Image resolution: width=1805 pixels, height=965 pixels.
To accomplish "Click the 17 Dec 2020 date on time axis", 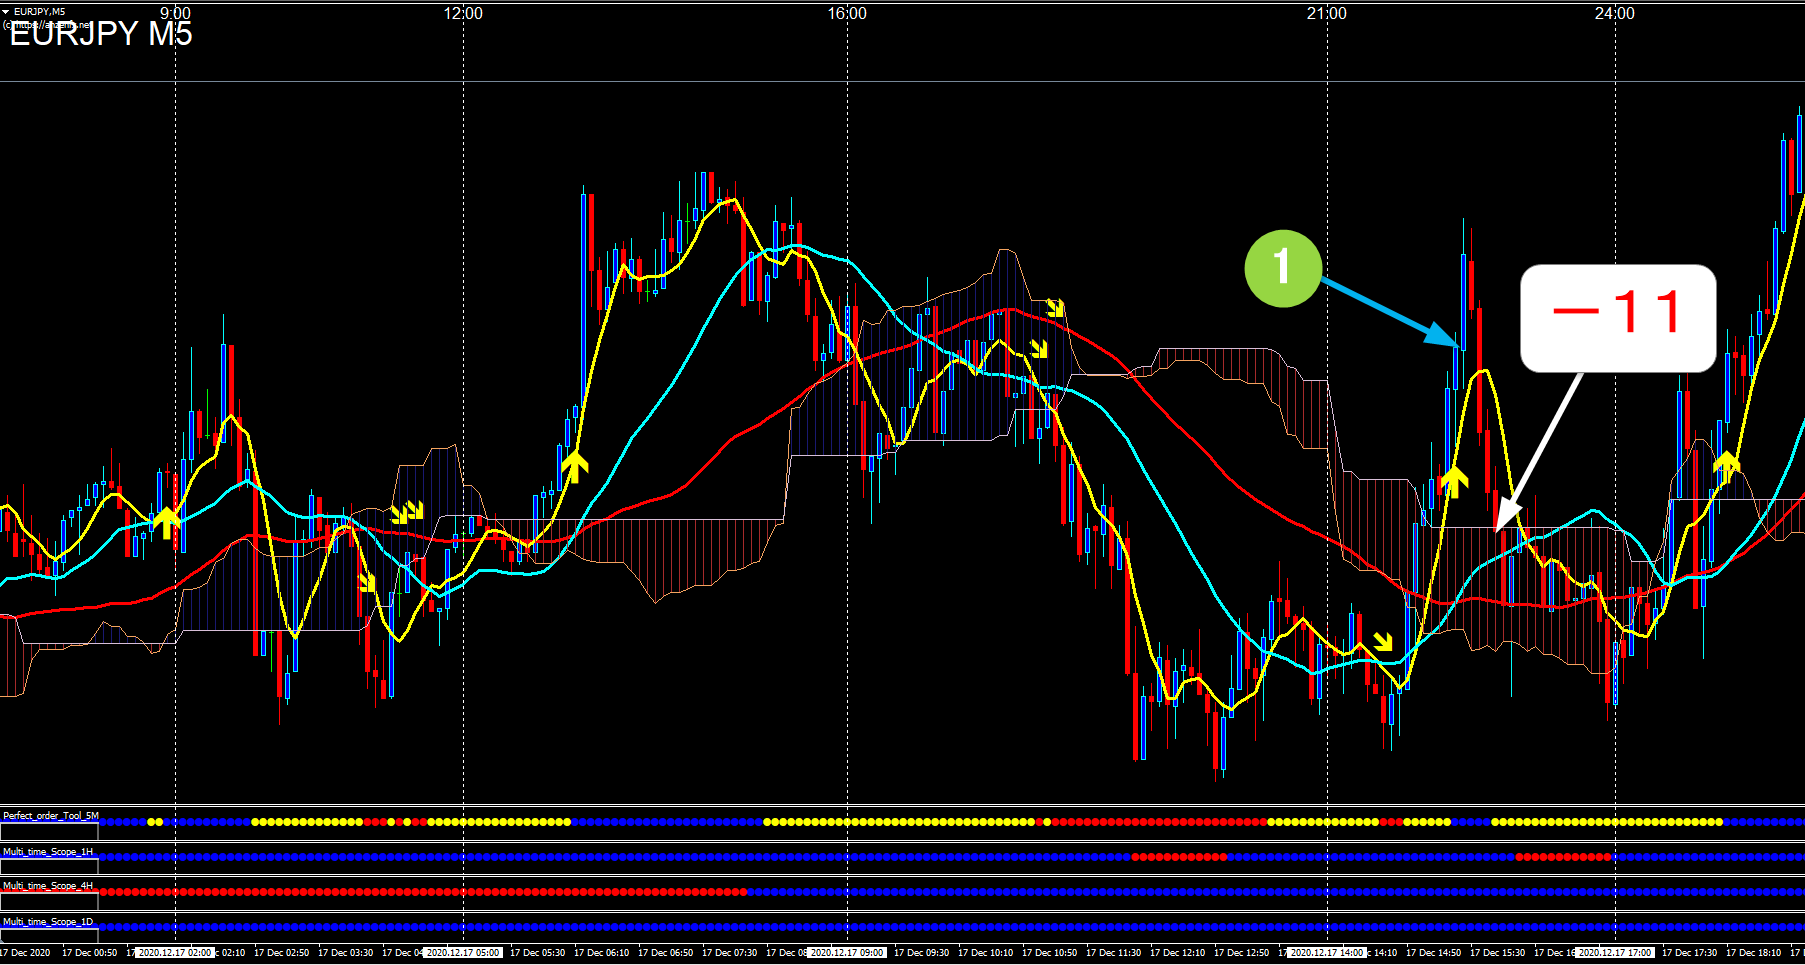I will click(25, 953).
